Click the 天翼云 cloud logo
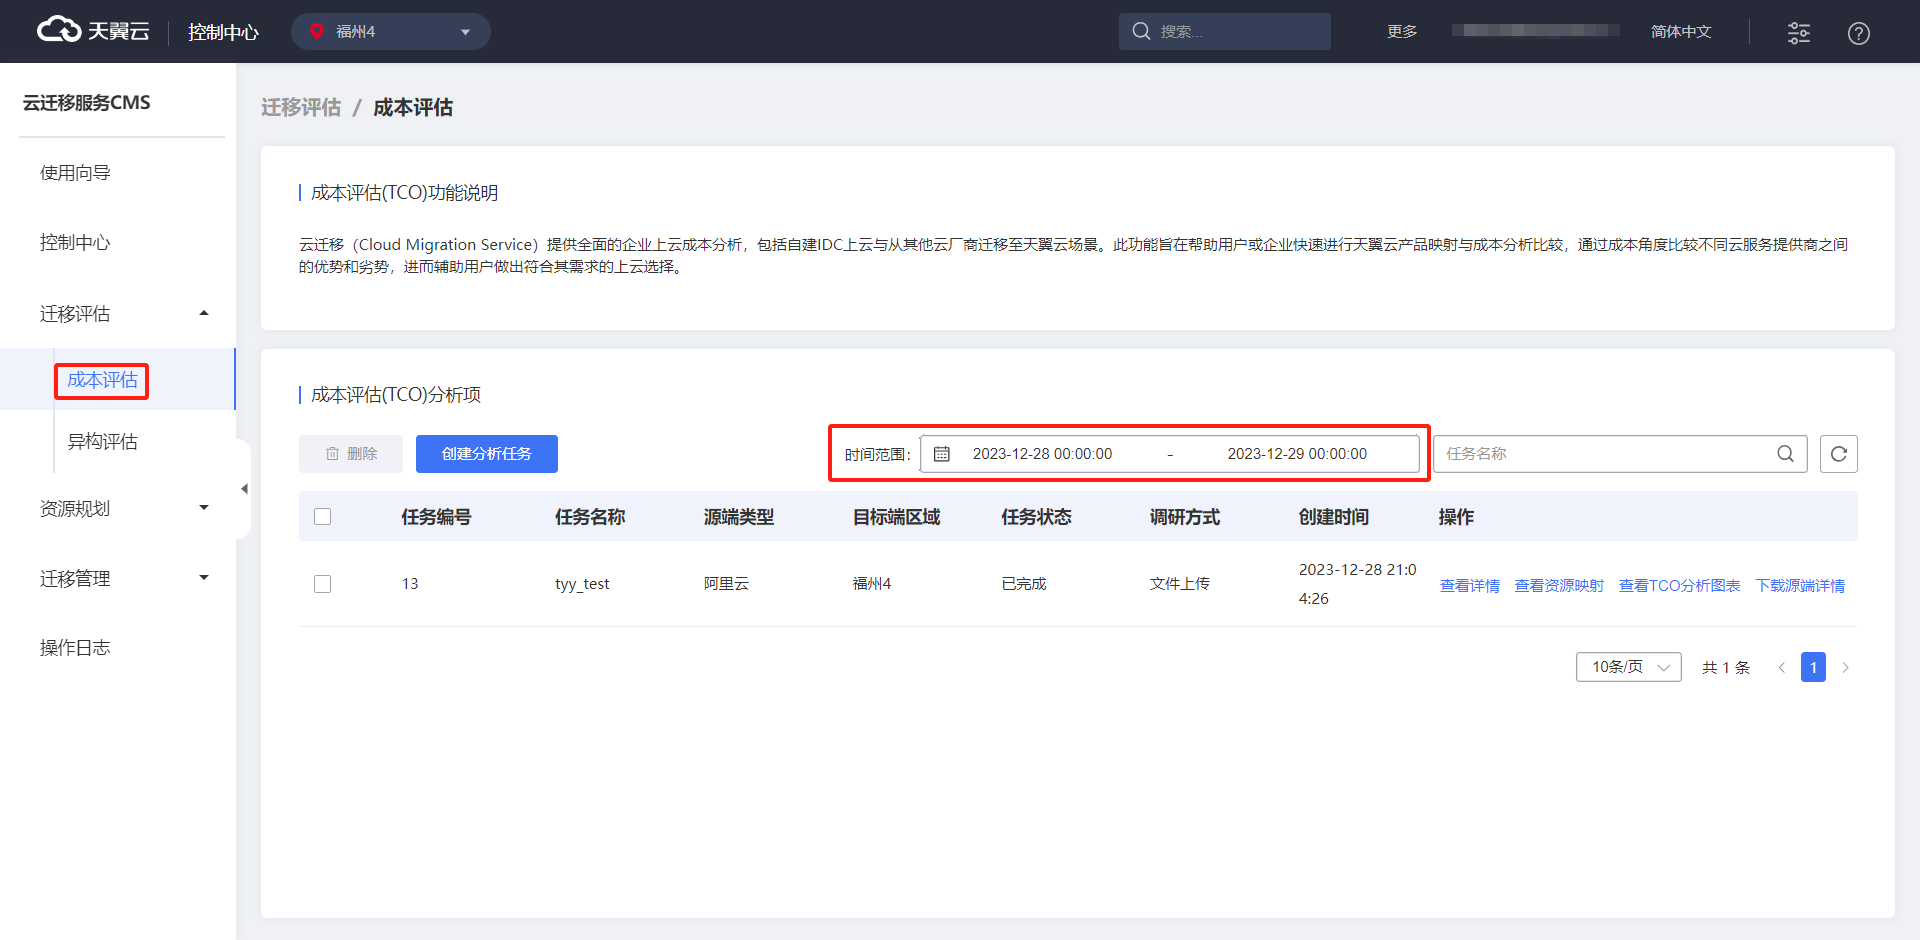 pos(93,31)
